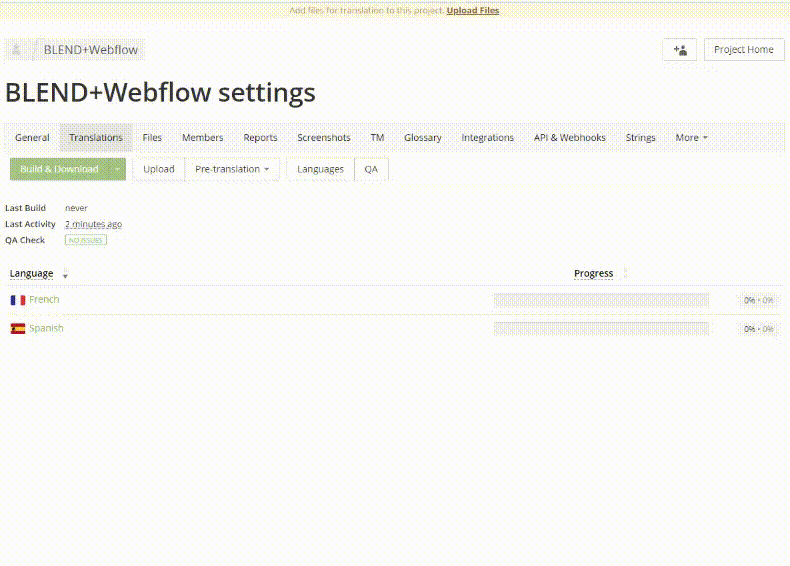Switch to the Strings tab
The height and width of the screenshot is (566, 790).
(640, 138)
